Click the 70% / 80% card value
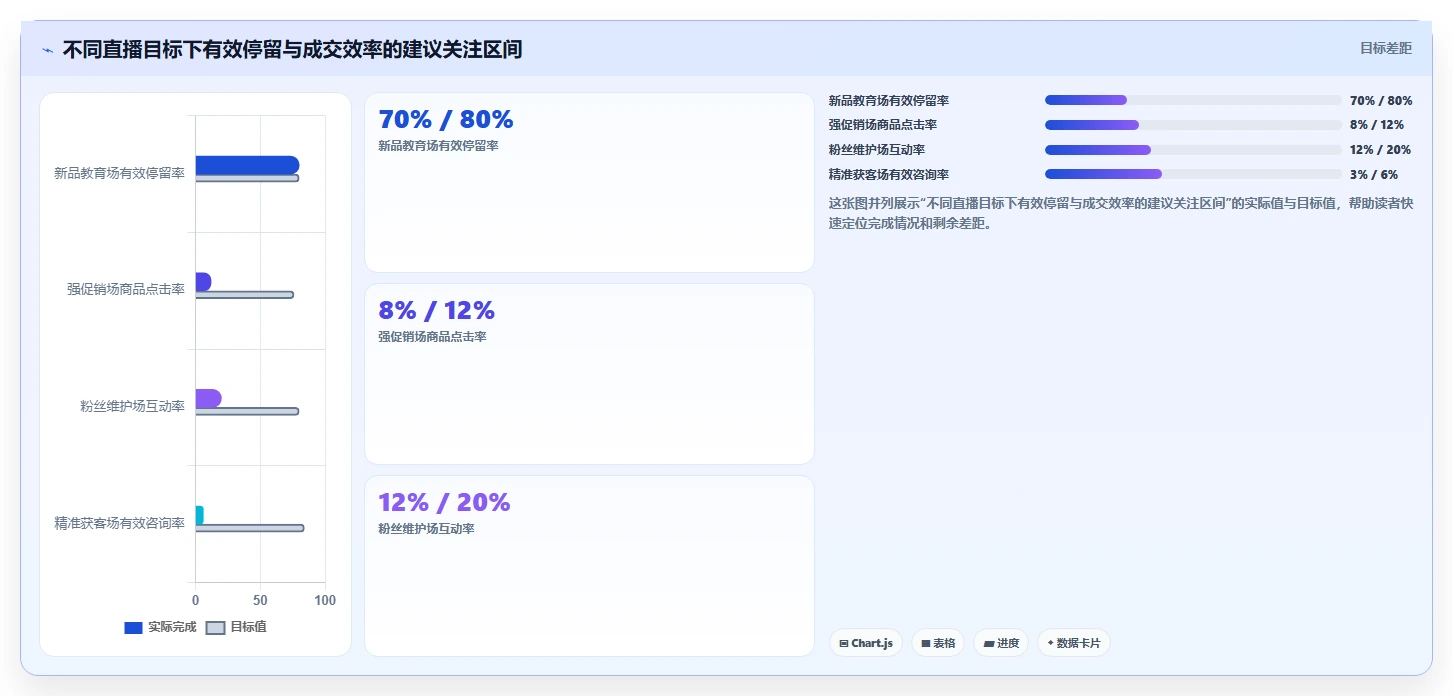The height and width of the screenshot is (696, 1453). pos(446,120)
